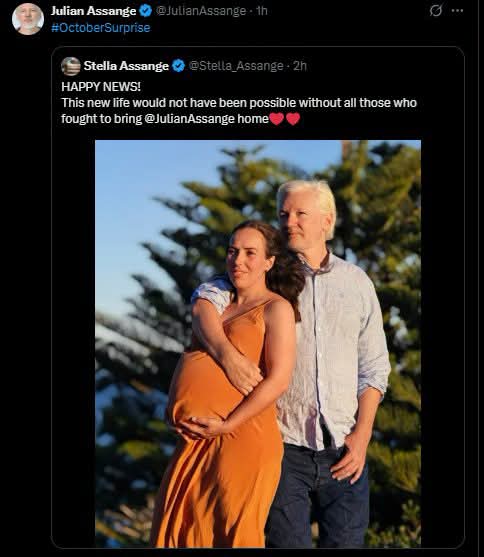Open the @Stella_Assange handle link
This screenshot has height=557, width=484.
coord(236,66)
